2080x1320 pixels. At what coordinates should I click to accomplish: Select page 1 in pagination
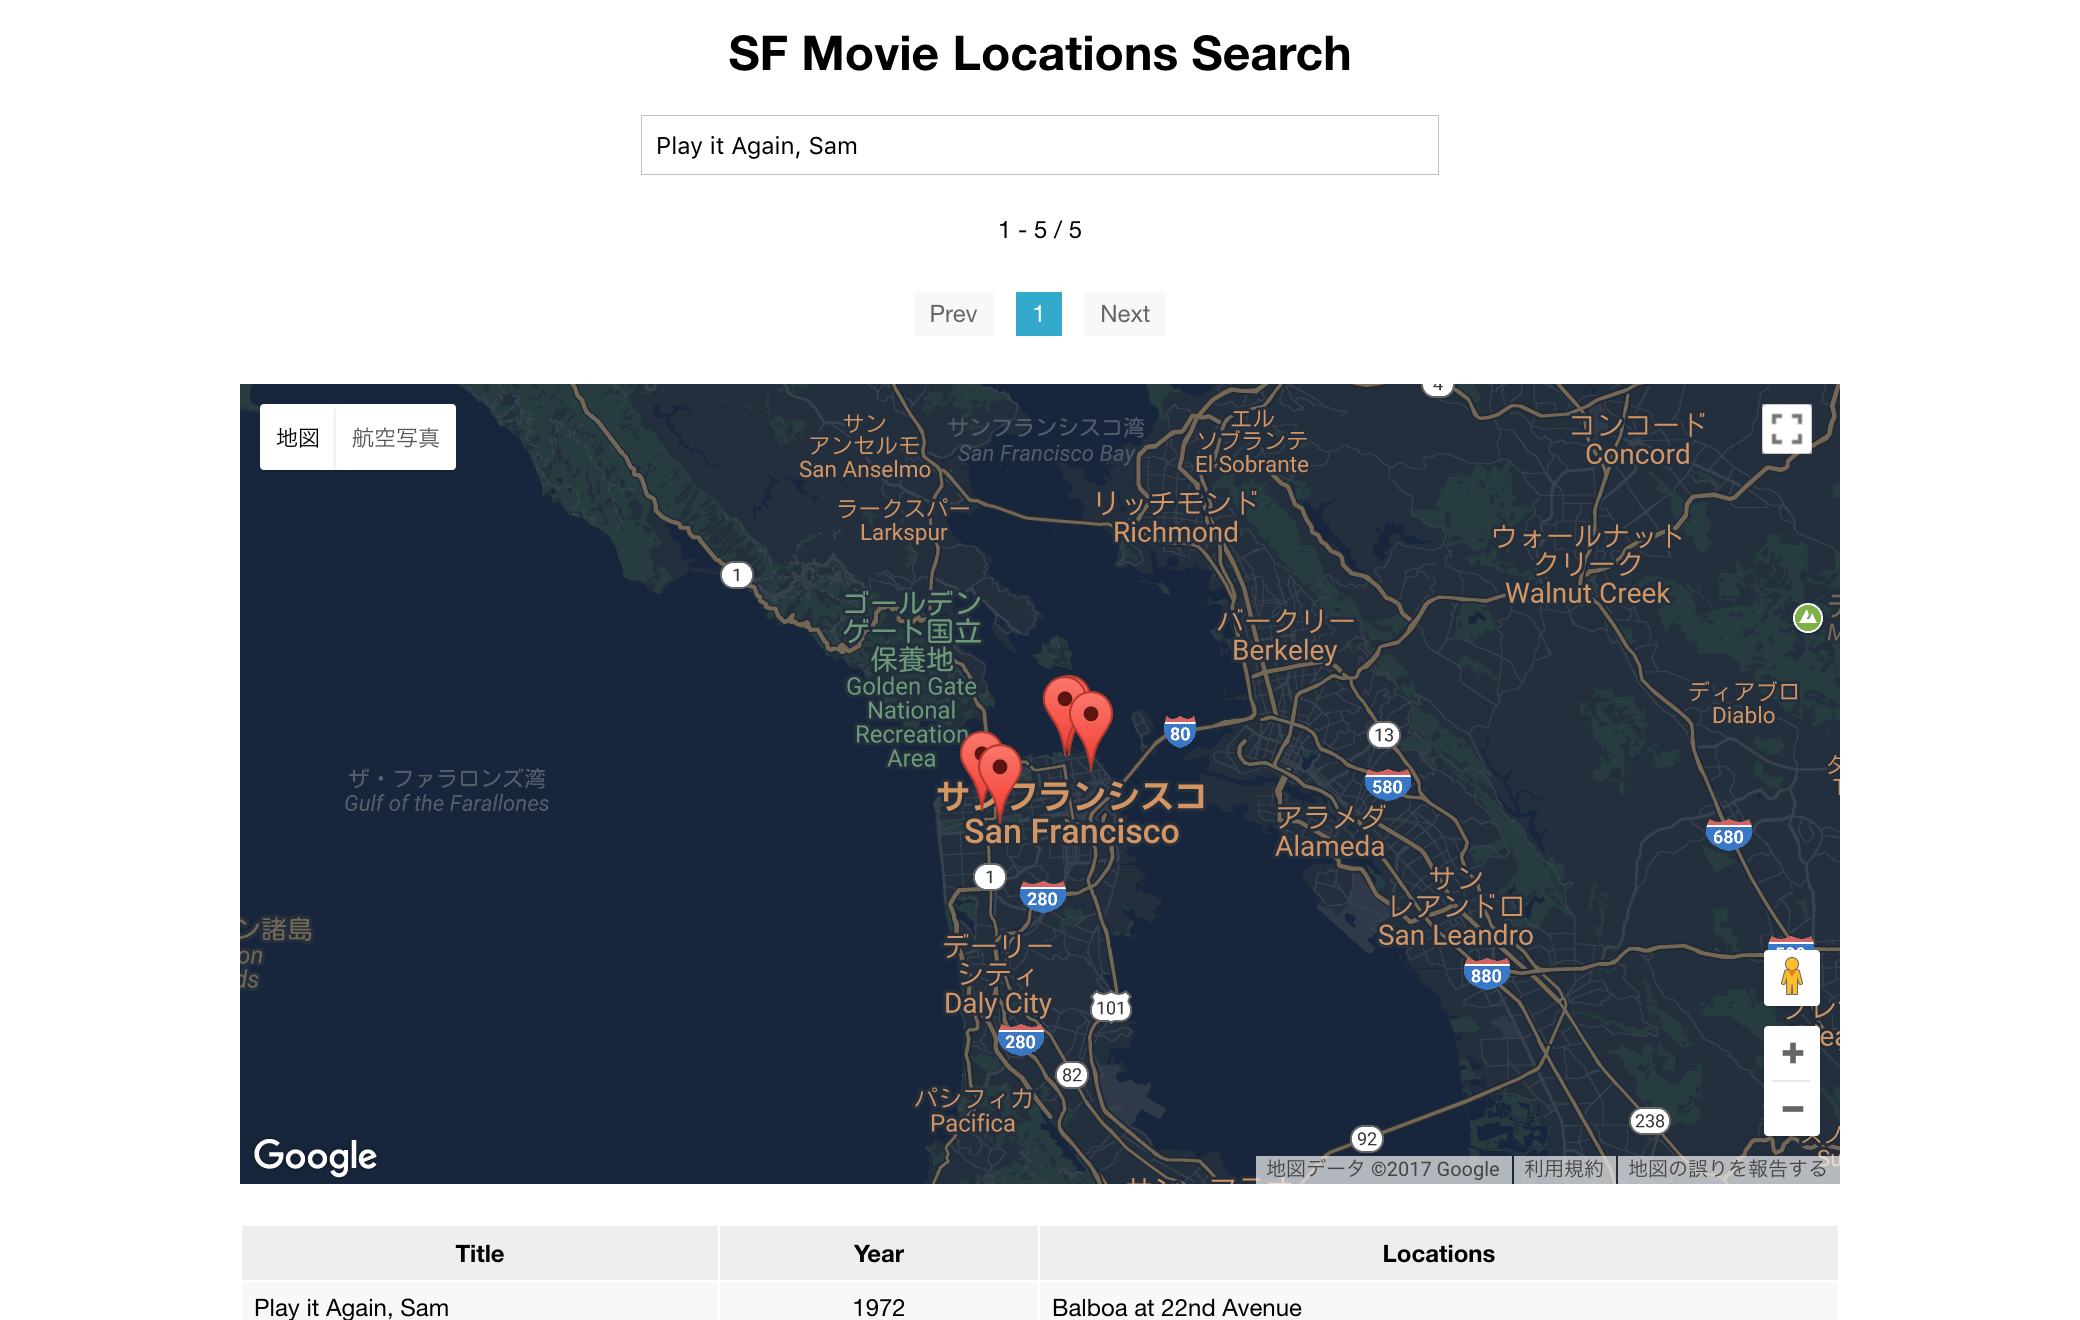(x=1038, y=314)
